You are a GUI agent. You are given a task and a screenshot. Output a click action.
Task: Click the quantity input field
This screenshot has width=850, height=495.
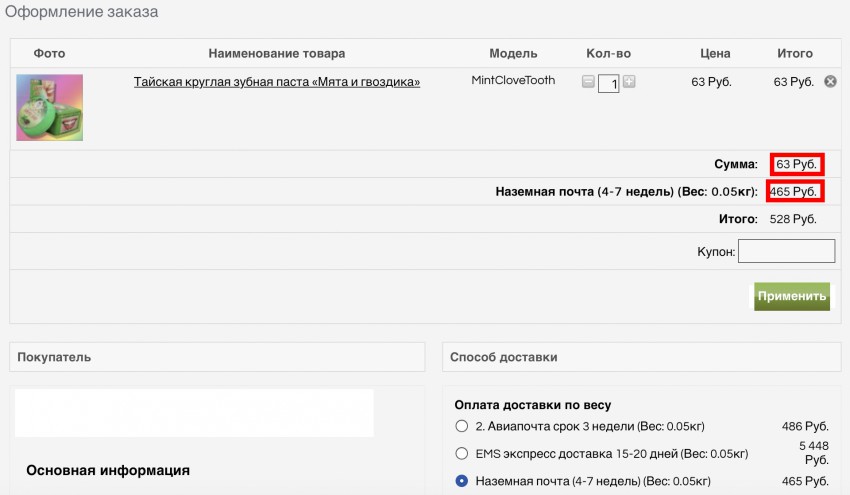(x=608, y=84)
